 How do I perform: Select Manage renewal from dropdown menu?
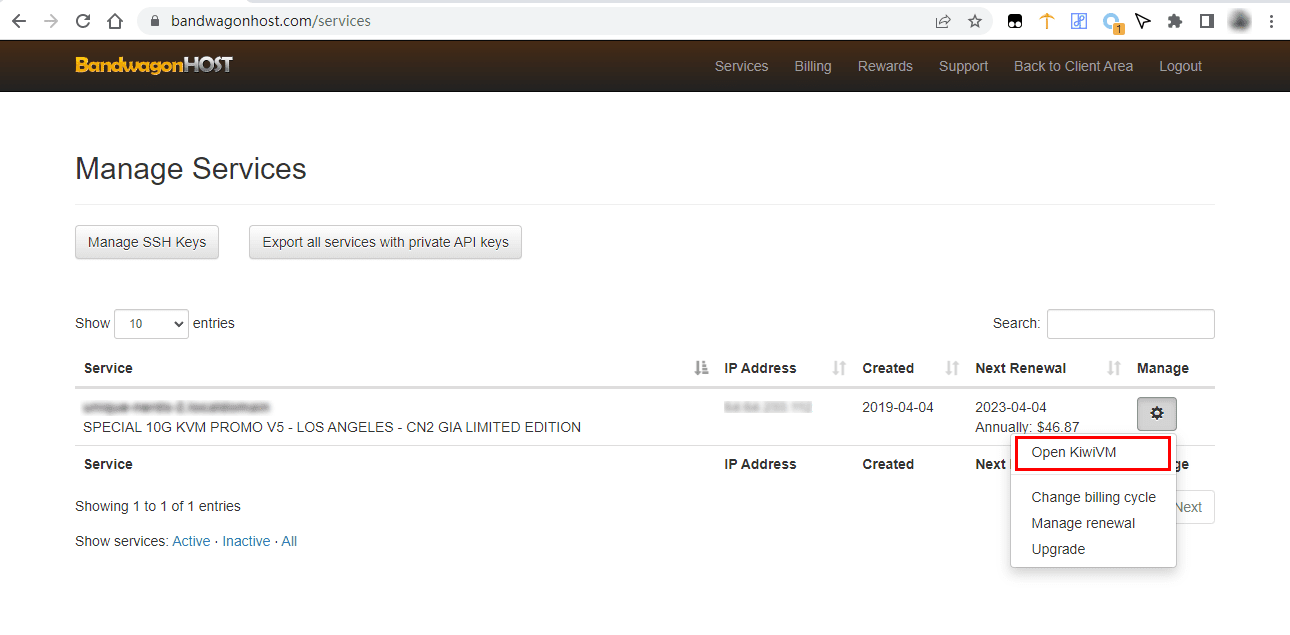[1083, 523]
